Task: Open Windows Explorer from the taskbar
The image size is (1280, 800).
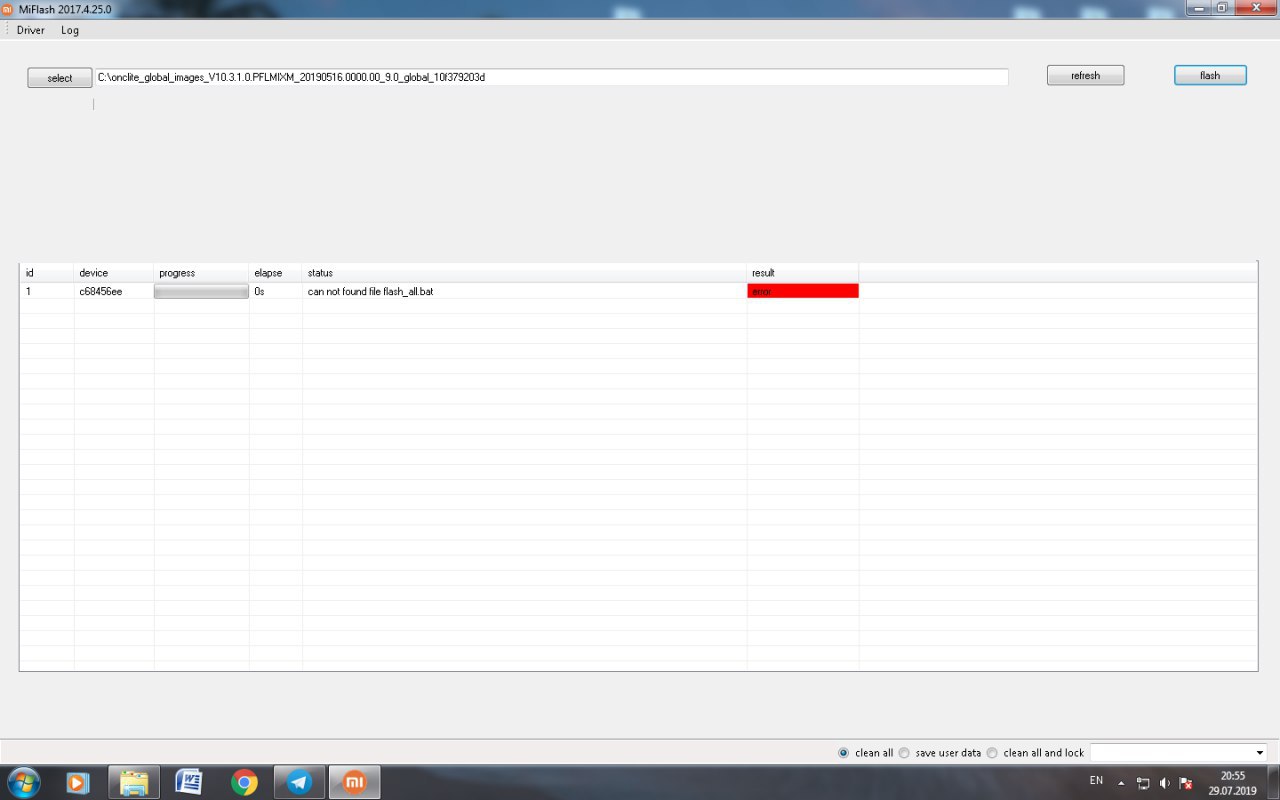Action: (134, 782)
